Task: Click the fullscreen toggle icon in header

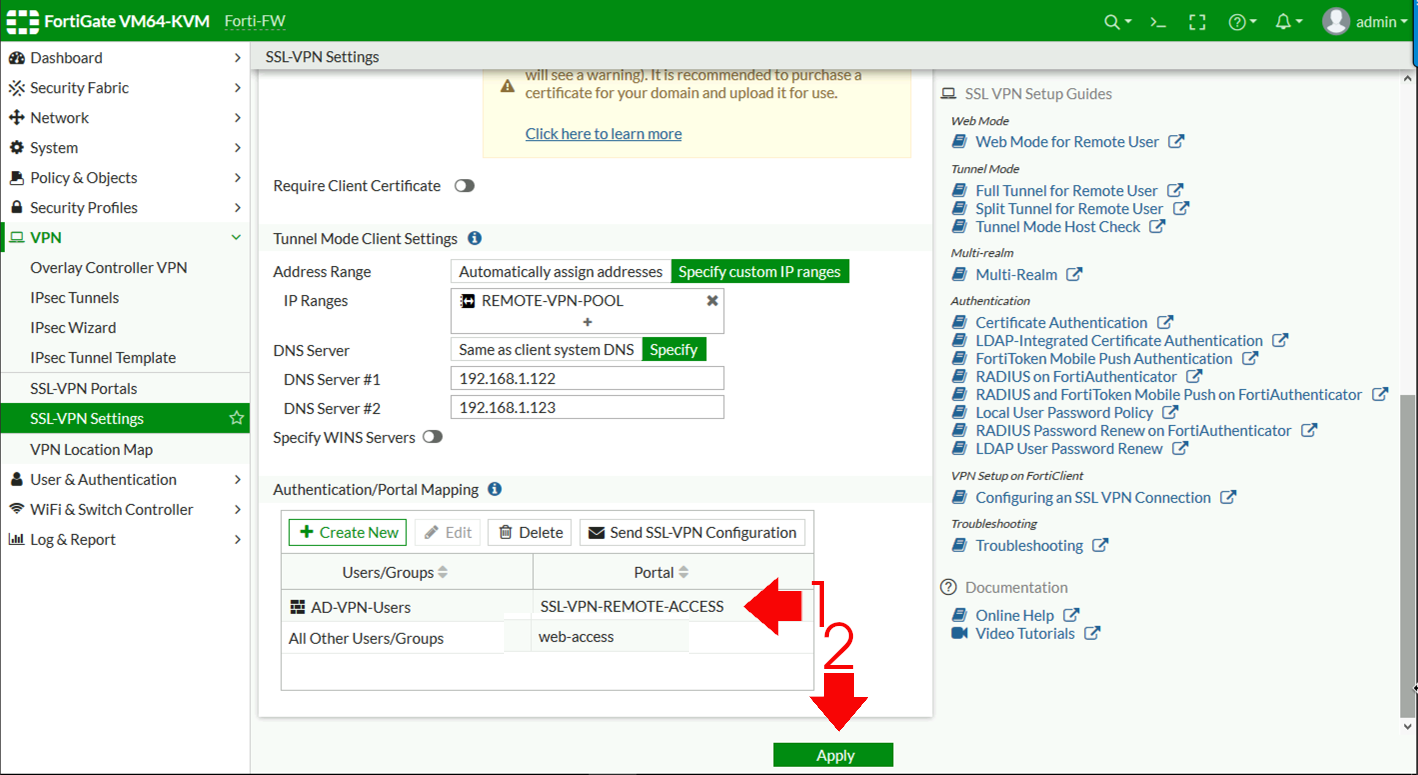Action: point(1197,21)
